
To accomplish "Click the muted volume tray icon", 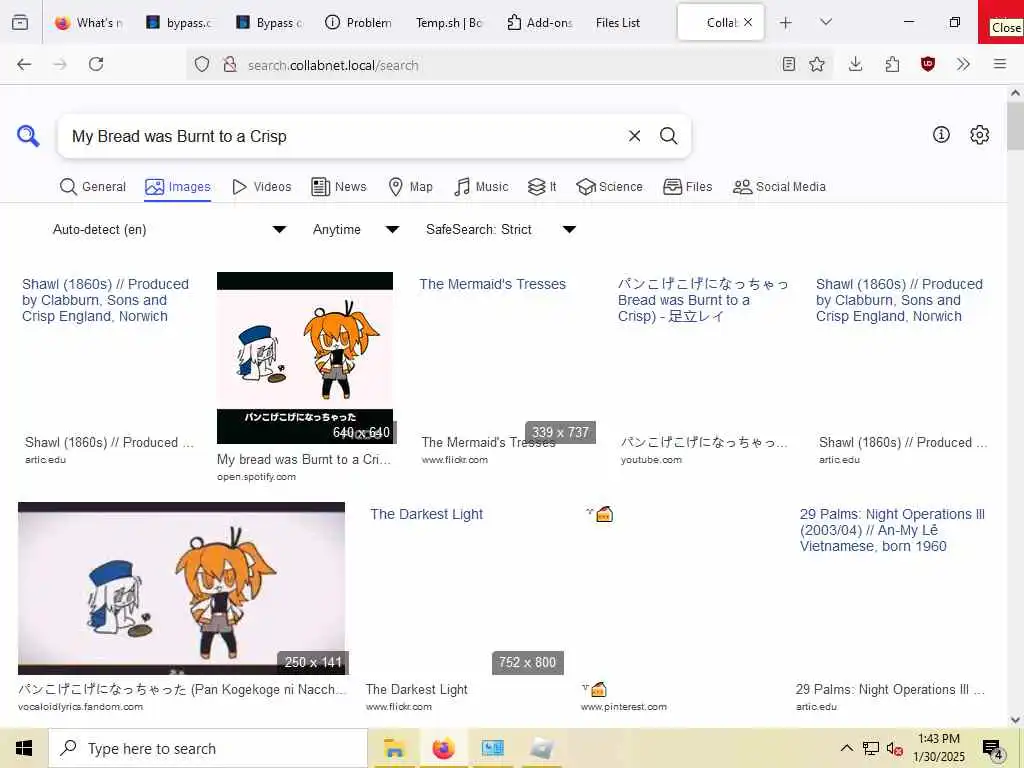I will click(894, 749).
